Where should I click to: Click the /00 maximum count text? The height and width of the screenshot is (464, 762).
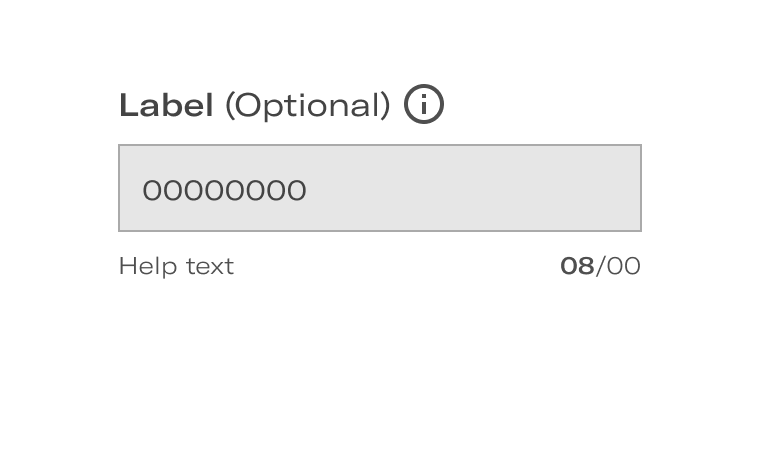coord(618,266)
